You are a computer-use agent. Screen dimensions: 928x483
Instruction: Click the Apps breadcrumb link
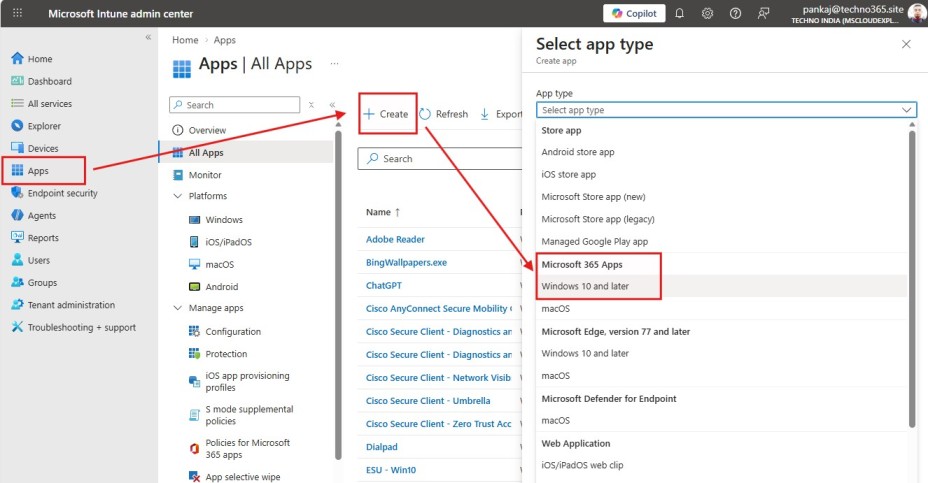click(224, 40)
